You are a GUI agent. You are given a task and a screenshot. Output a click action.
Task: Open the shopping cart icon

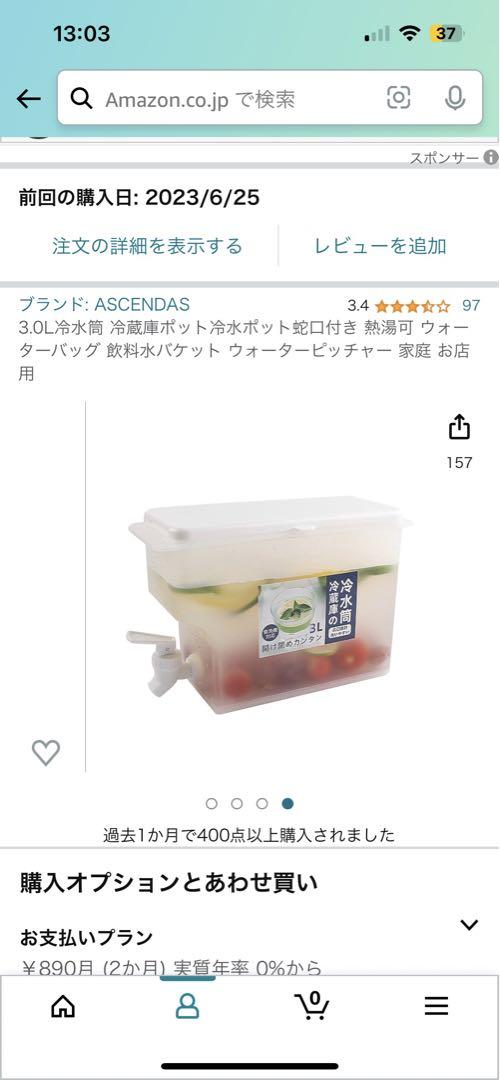(x=311, y=1006)
